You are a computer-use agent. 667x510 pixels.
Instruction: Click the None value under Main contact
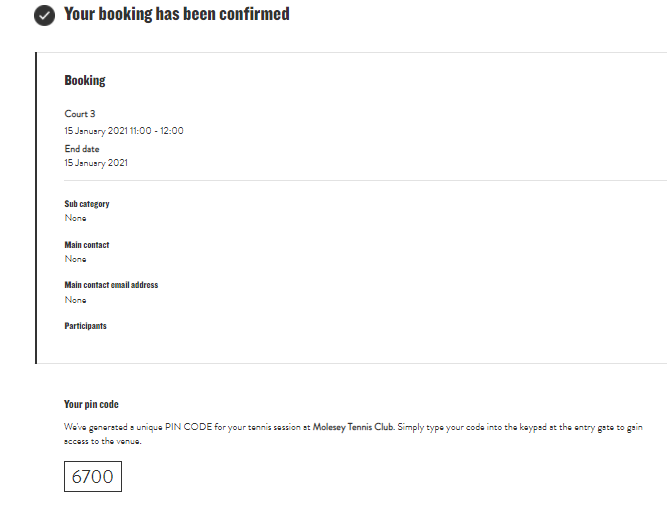pos(75,259)
